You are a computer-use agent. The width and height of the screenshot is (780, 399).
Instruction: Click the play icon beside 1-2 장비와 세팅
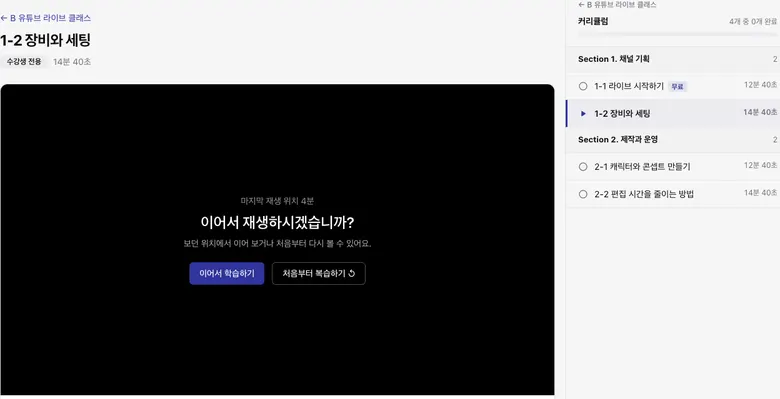tap(584, 113)
